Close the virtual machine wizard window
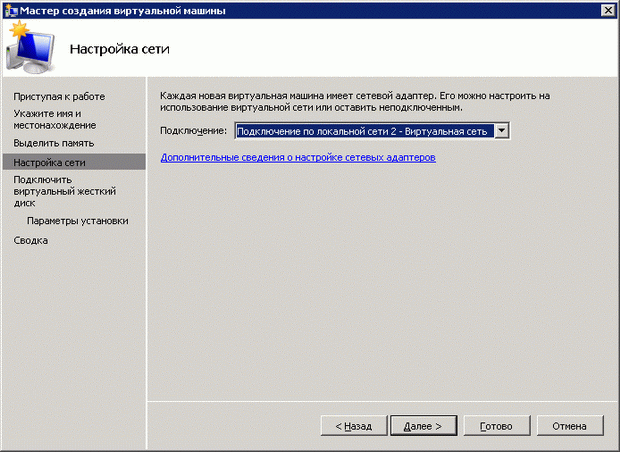 pyautogui.click(x=607, y=10)
